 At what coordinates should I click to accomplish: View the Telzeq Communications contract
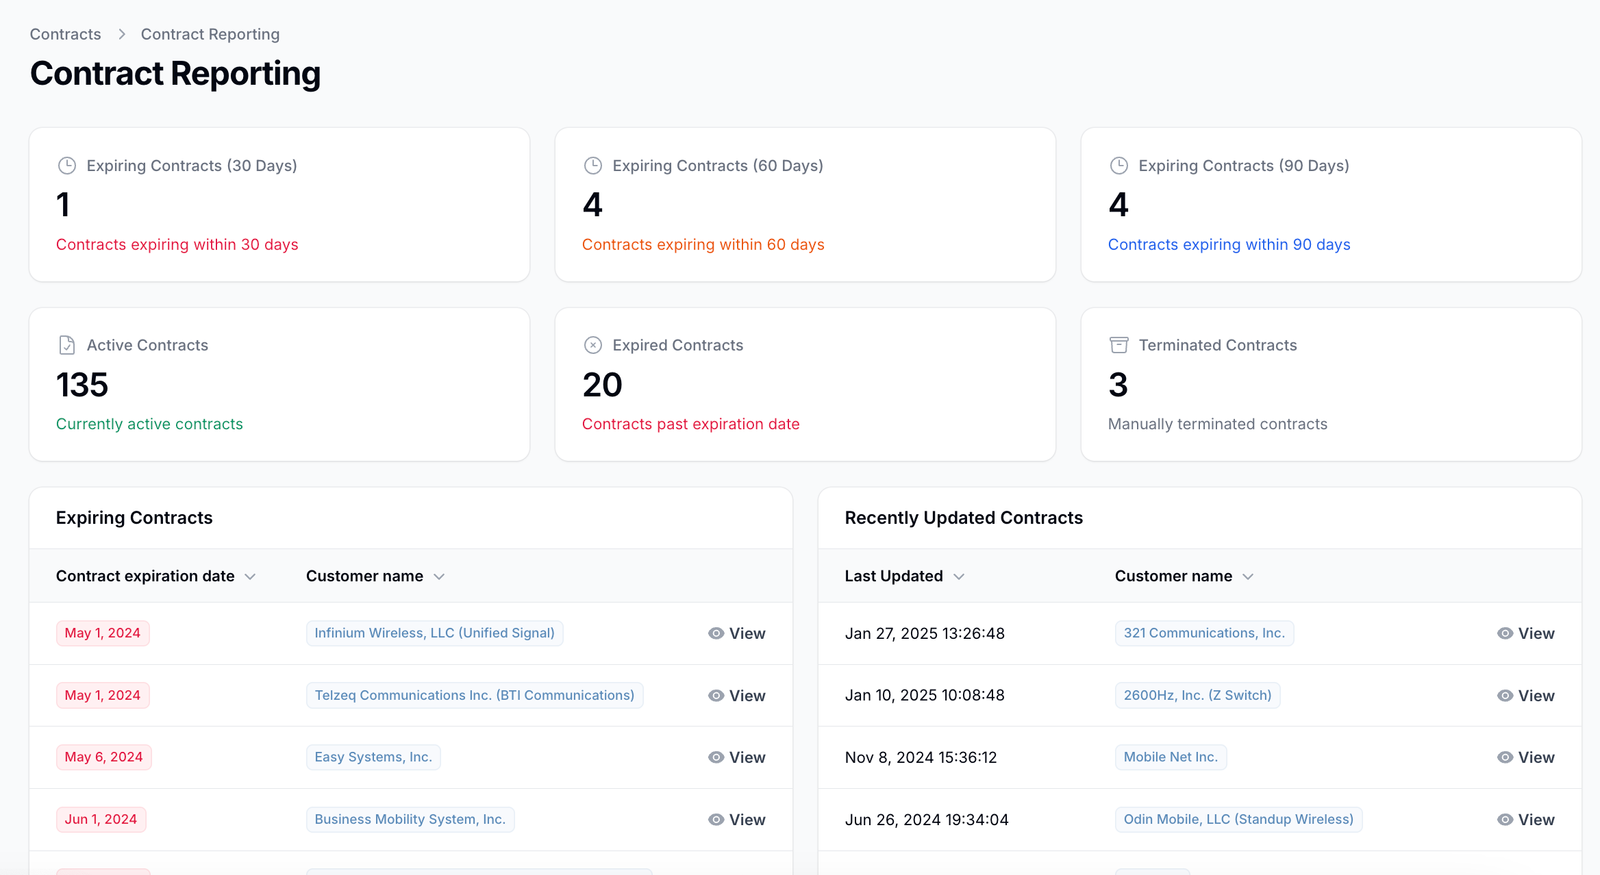737,696
